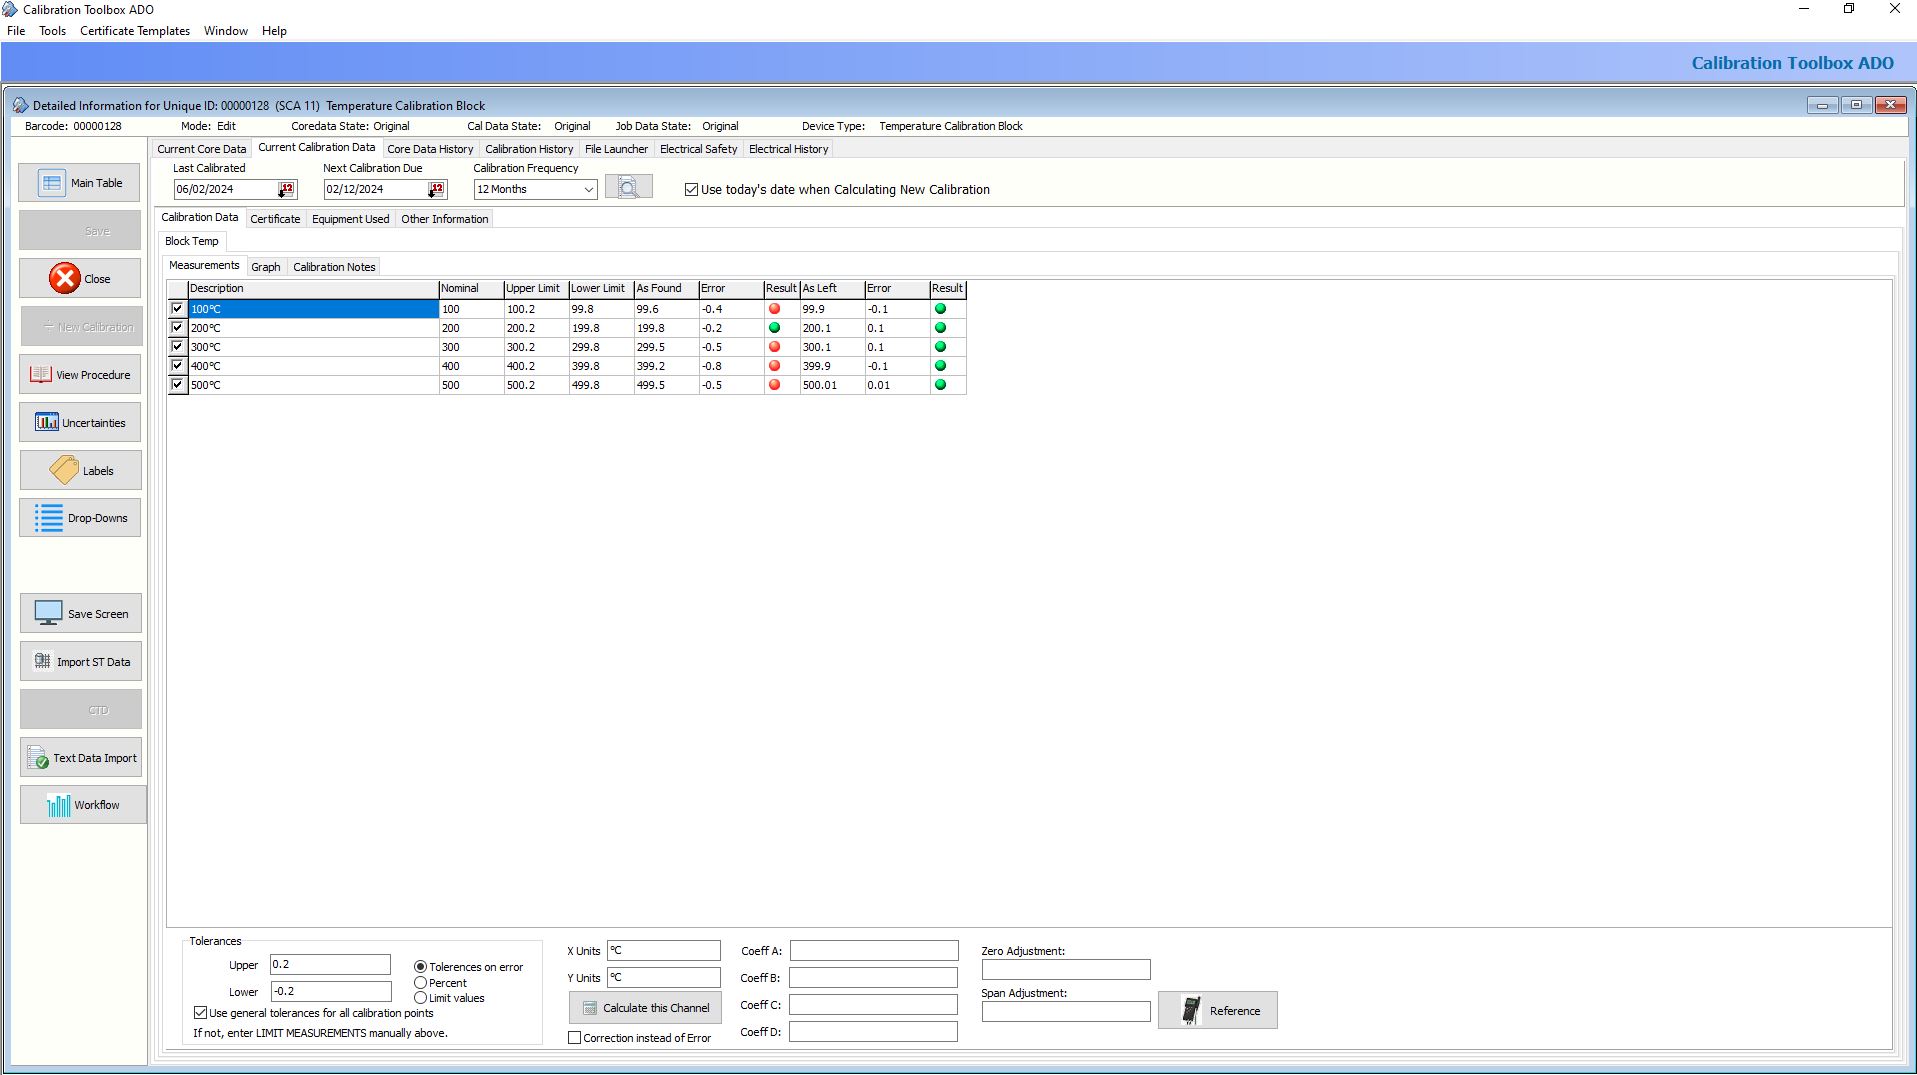This screenshot has height=1075, width=1917.
Task: Open the Electrical History tab
Action: pyautogui.click(x=788, y=149)
